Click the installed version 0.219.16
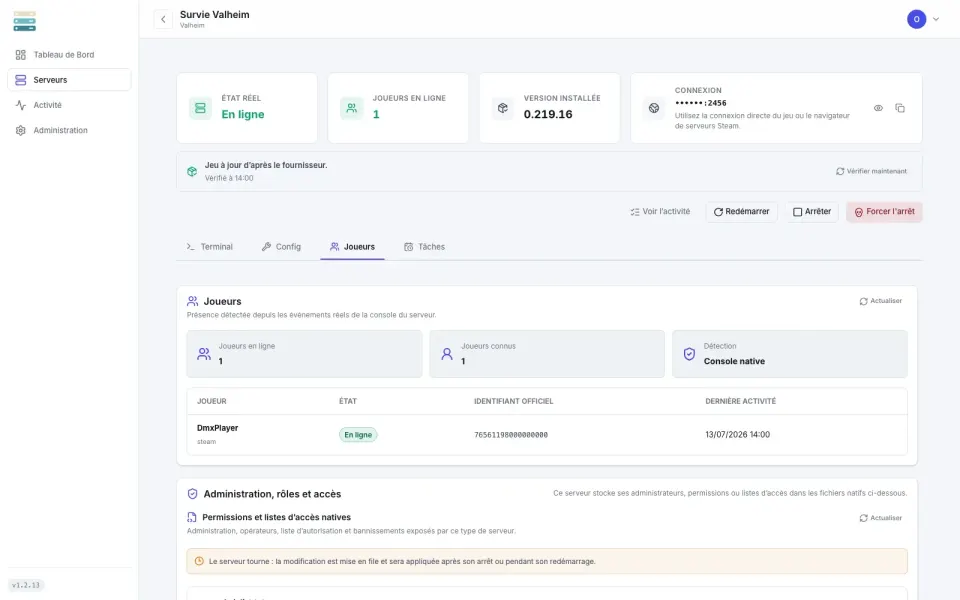Image resolution: width=960 pixels, height=600 pixels. [x=548, y=114]
